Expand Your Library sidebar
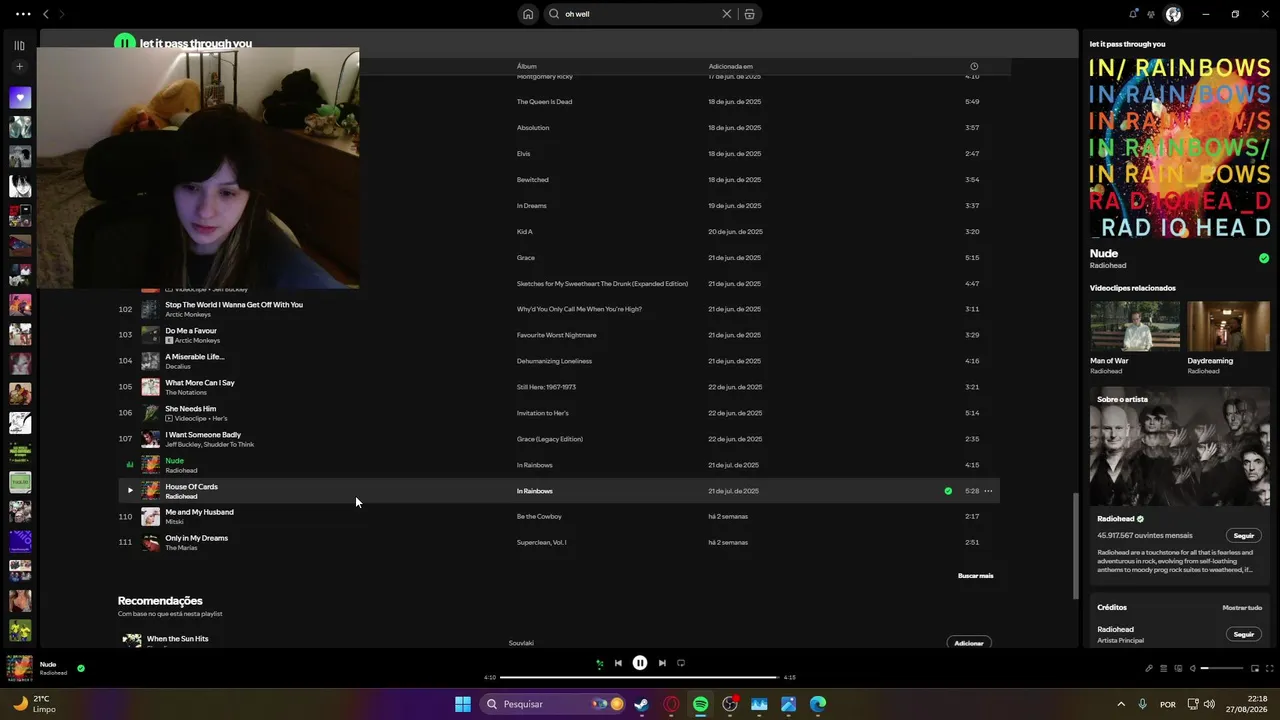Viewport: 1280px width, 720px height. pos(19,45)
